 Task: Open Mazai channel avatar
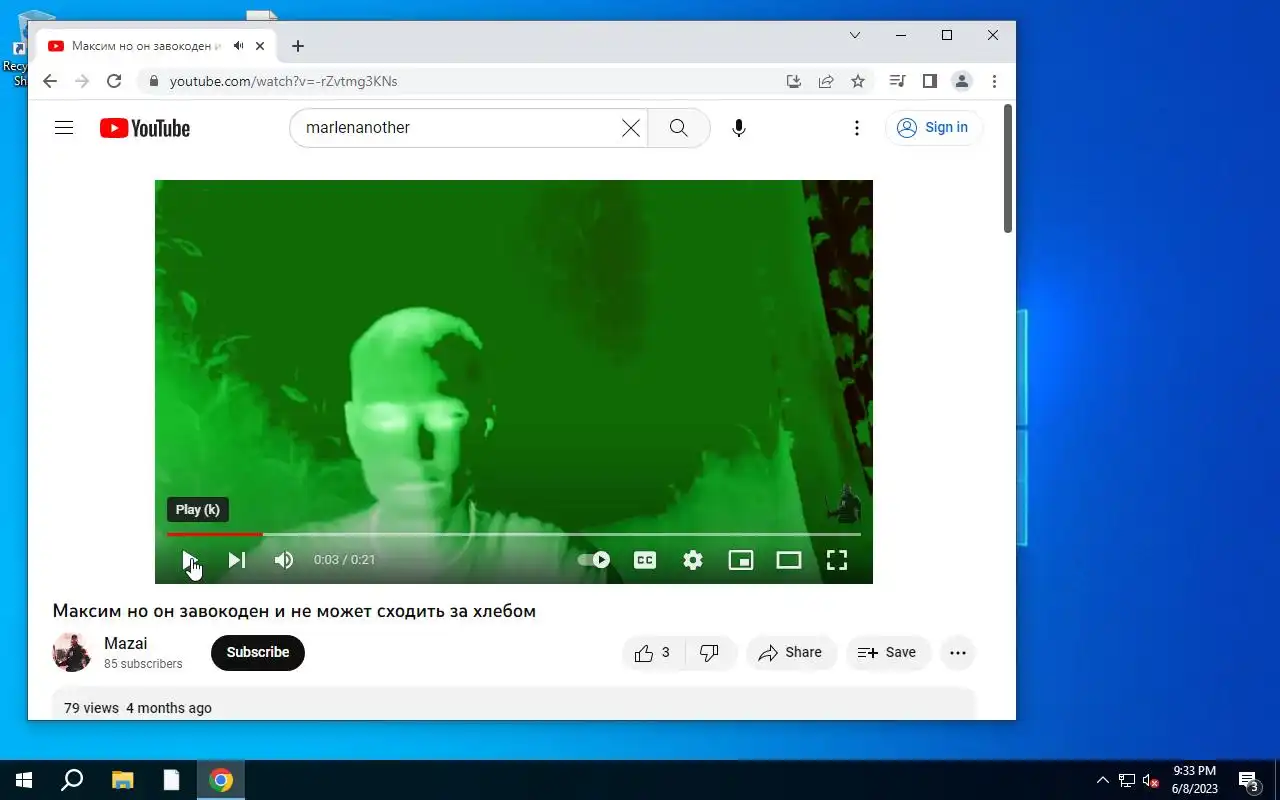tap(72, 652)
